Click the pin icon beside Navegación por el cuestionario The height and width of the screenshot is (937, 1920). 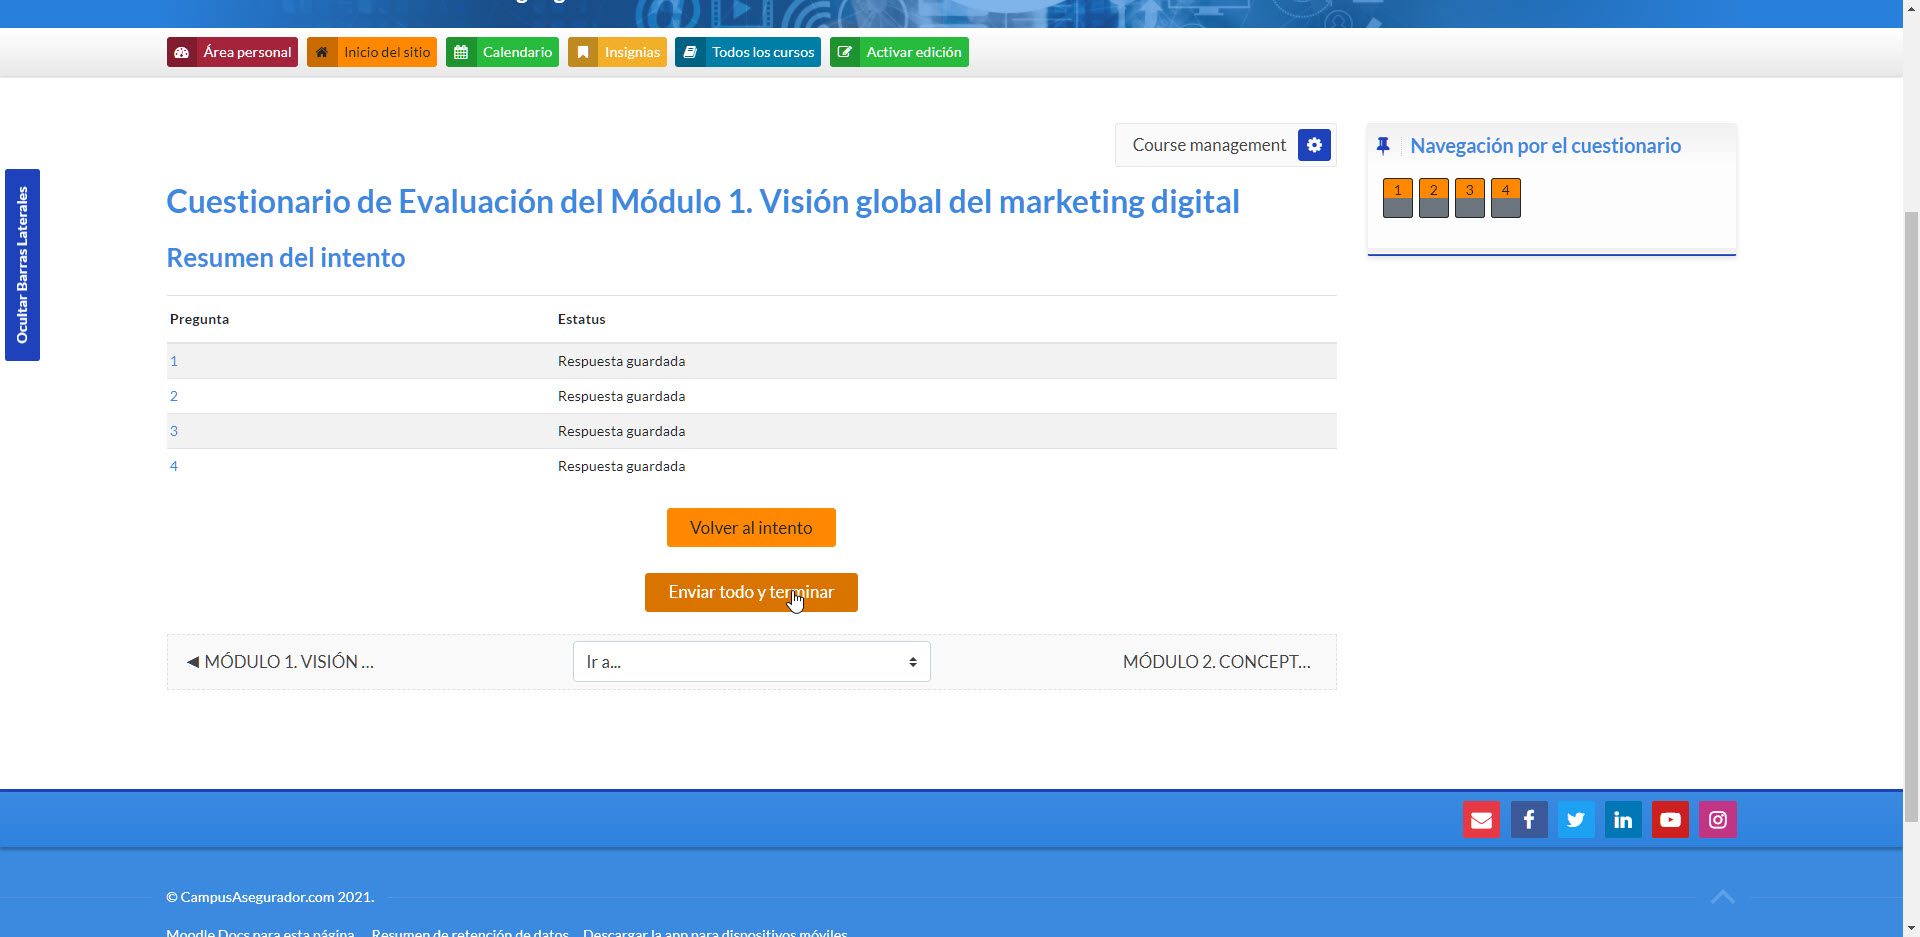coord(1383,146)
